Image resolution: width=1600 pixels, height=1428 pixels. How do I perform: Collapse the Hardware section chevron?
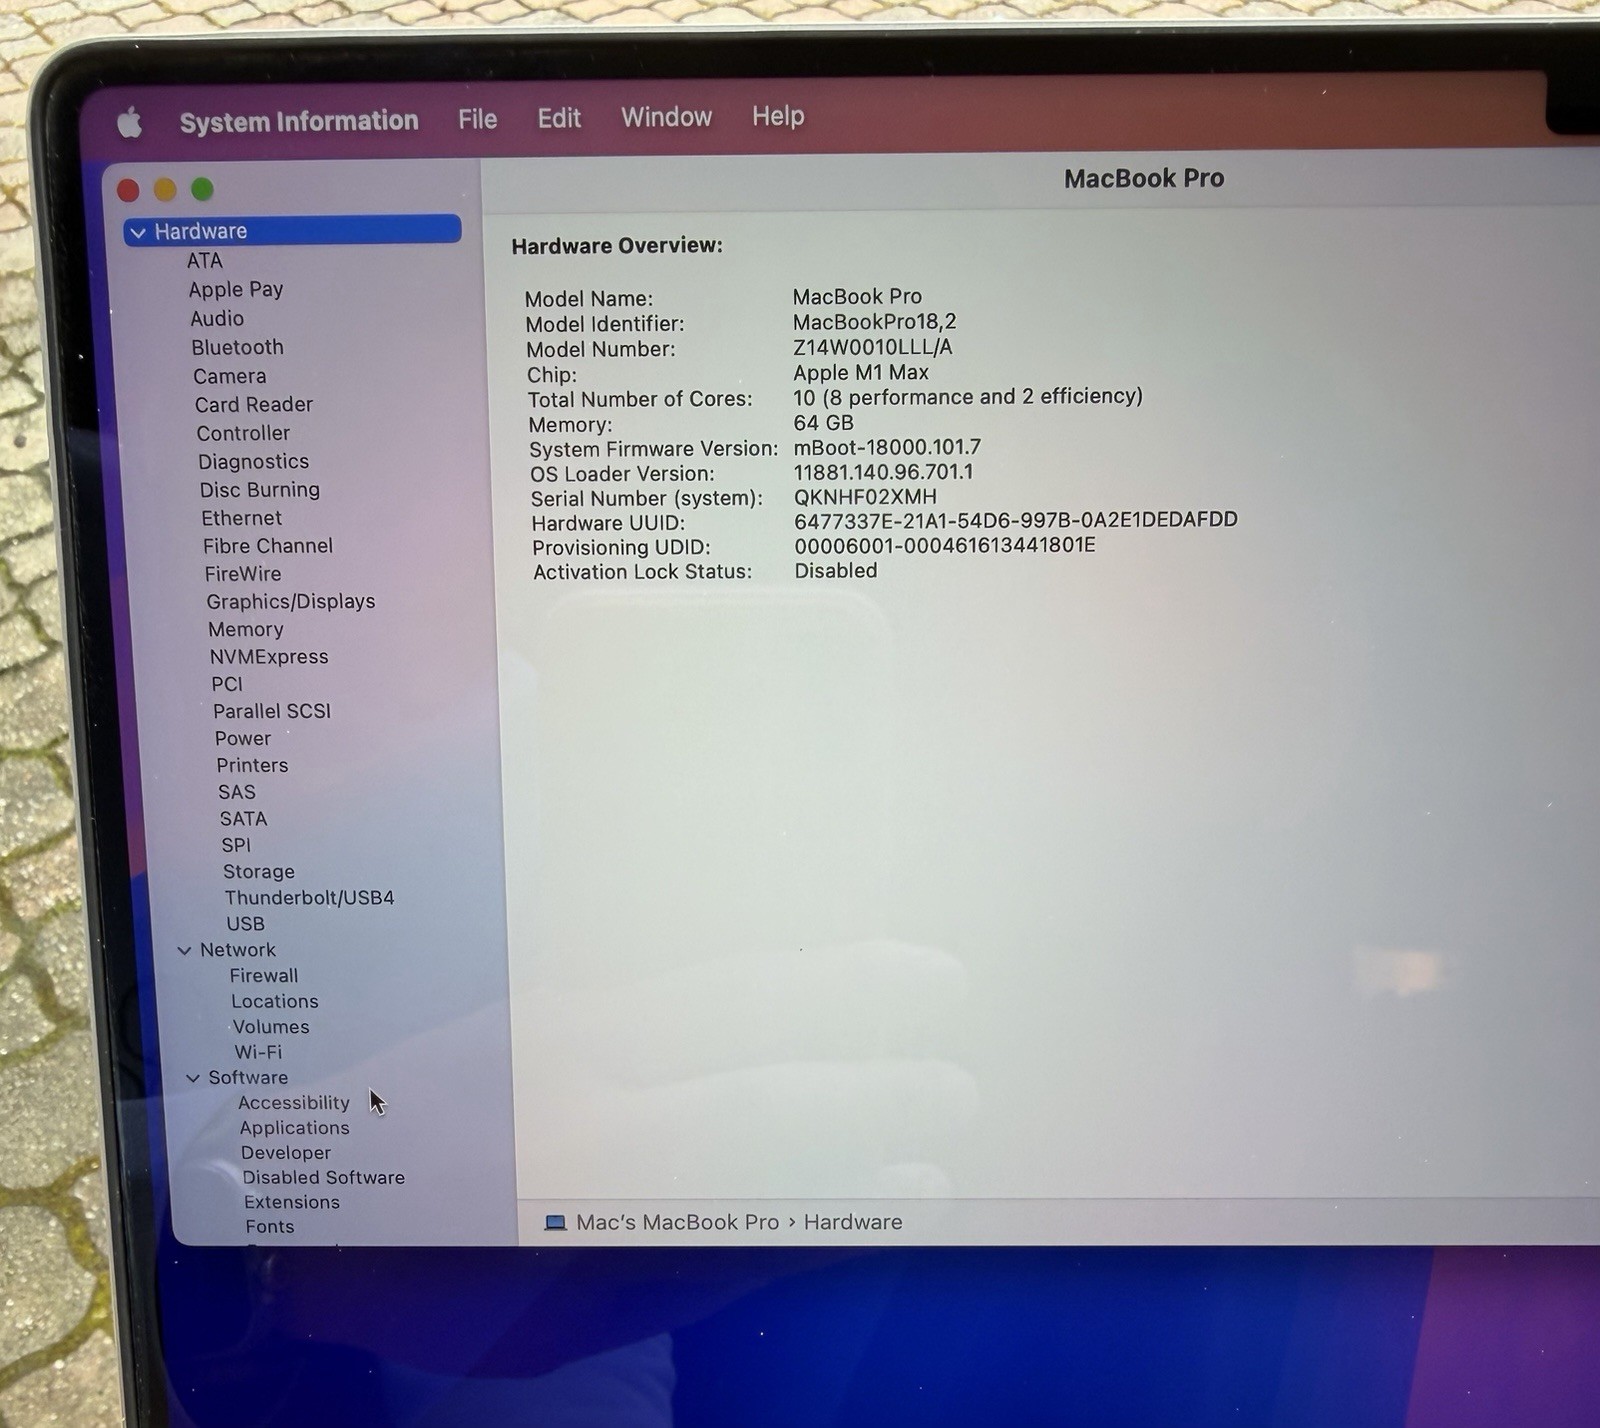pos(138,233)
